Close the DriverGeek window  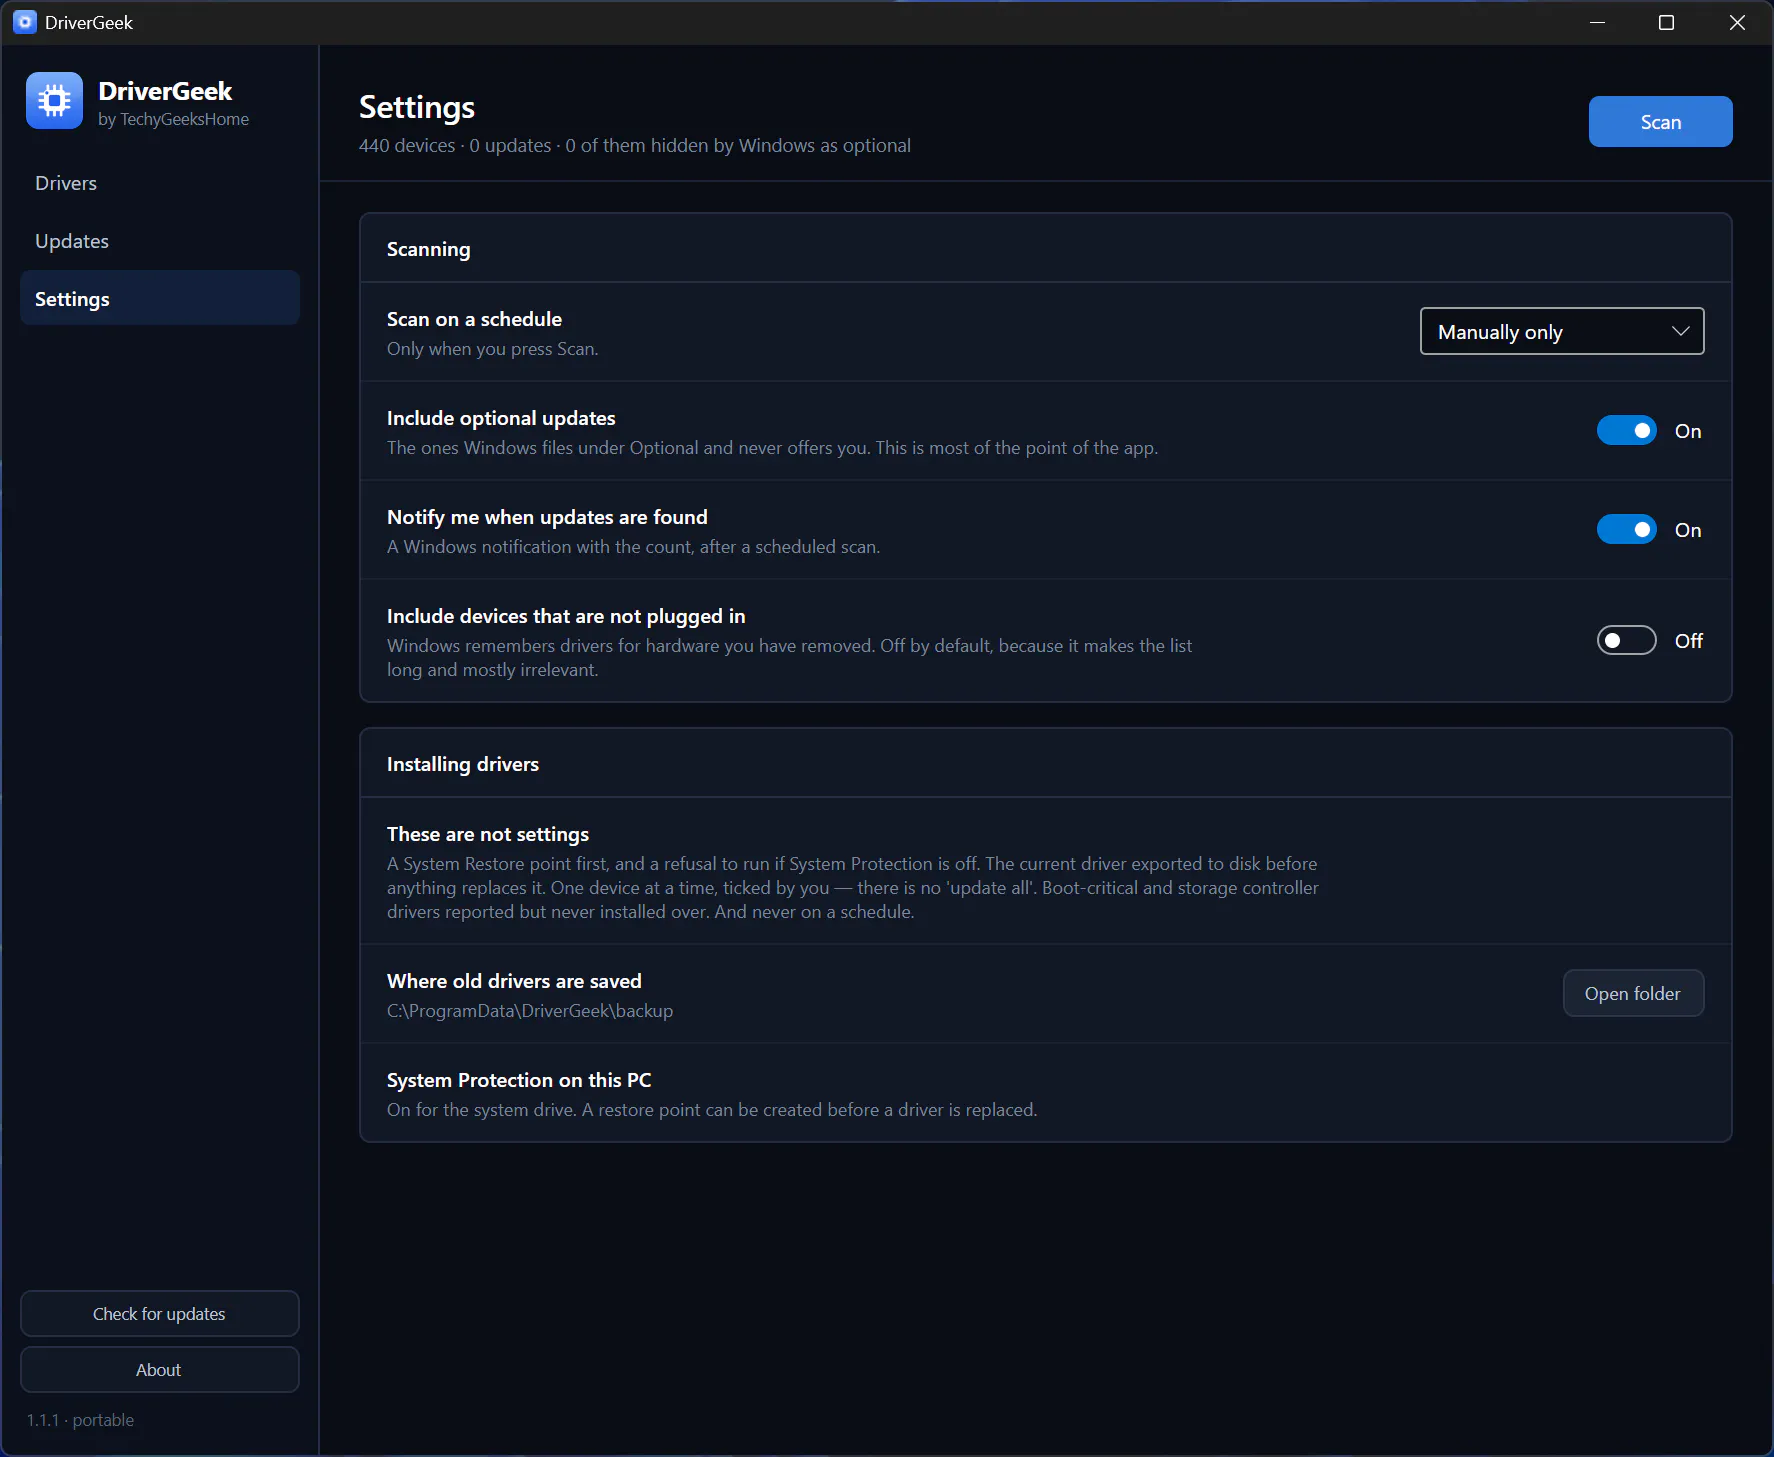[x=1737, y=22]
